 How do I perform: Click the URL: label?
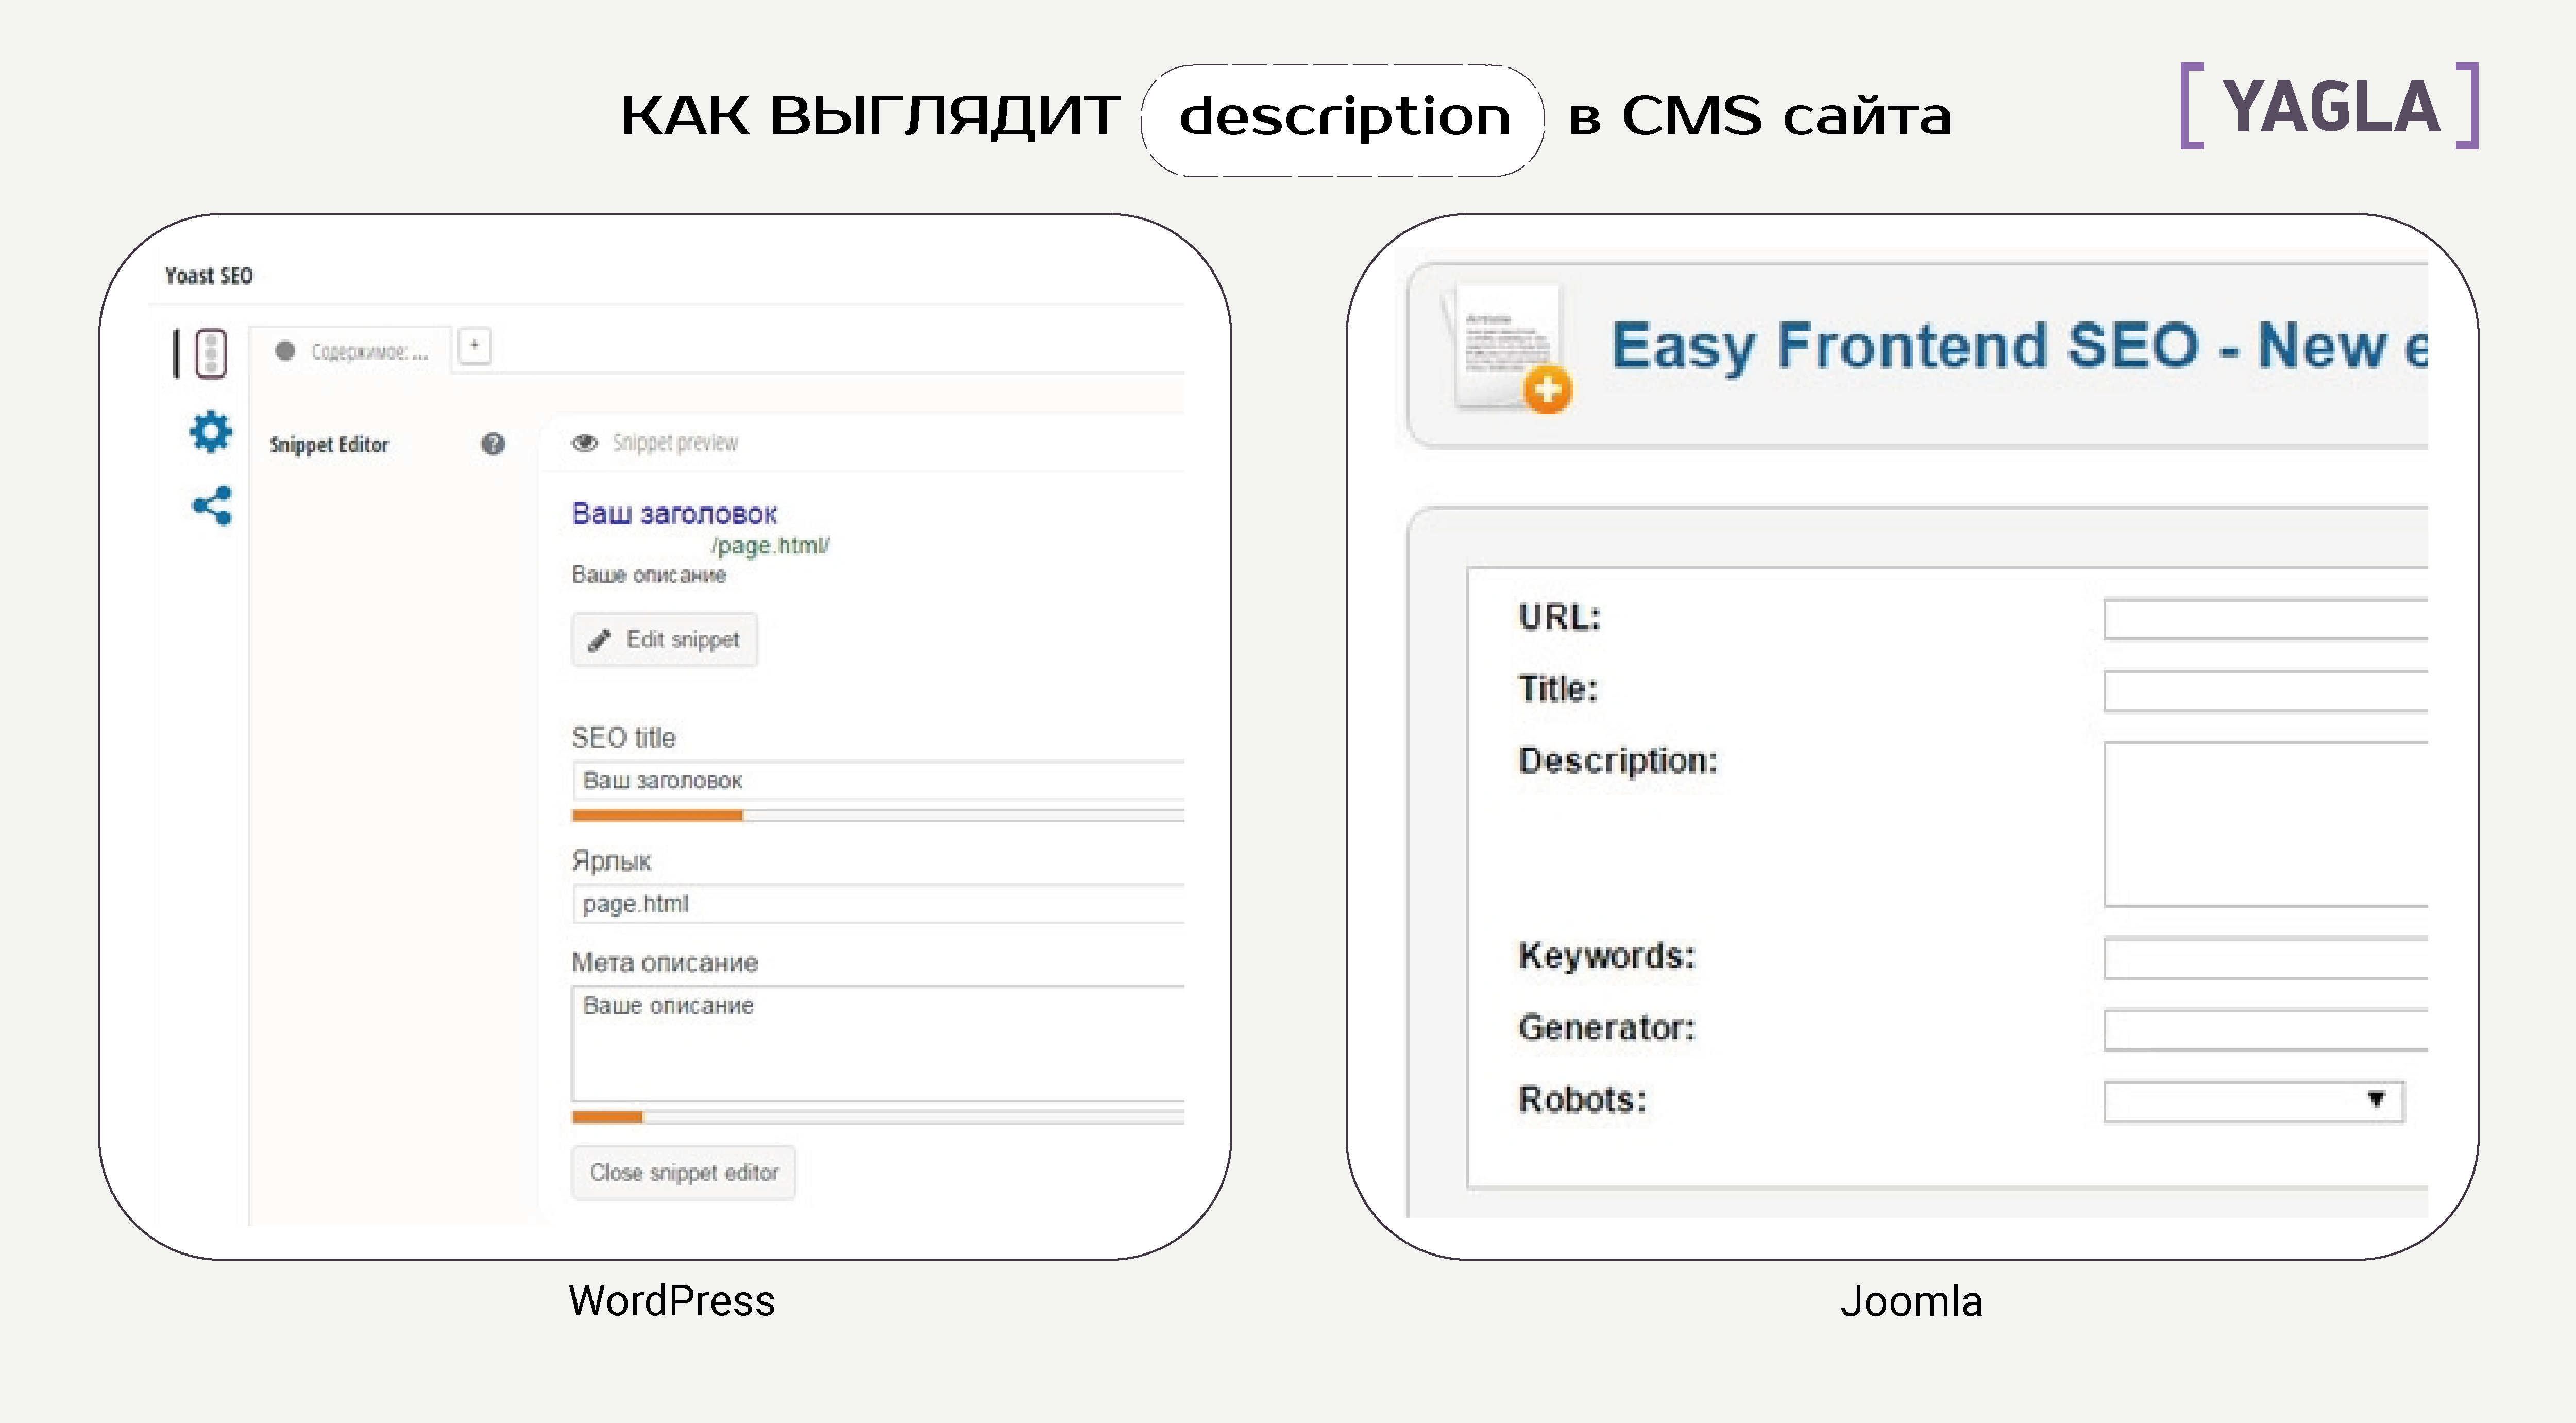point(1559,617)
